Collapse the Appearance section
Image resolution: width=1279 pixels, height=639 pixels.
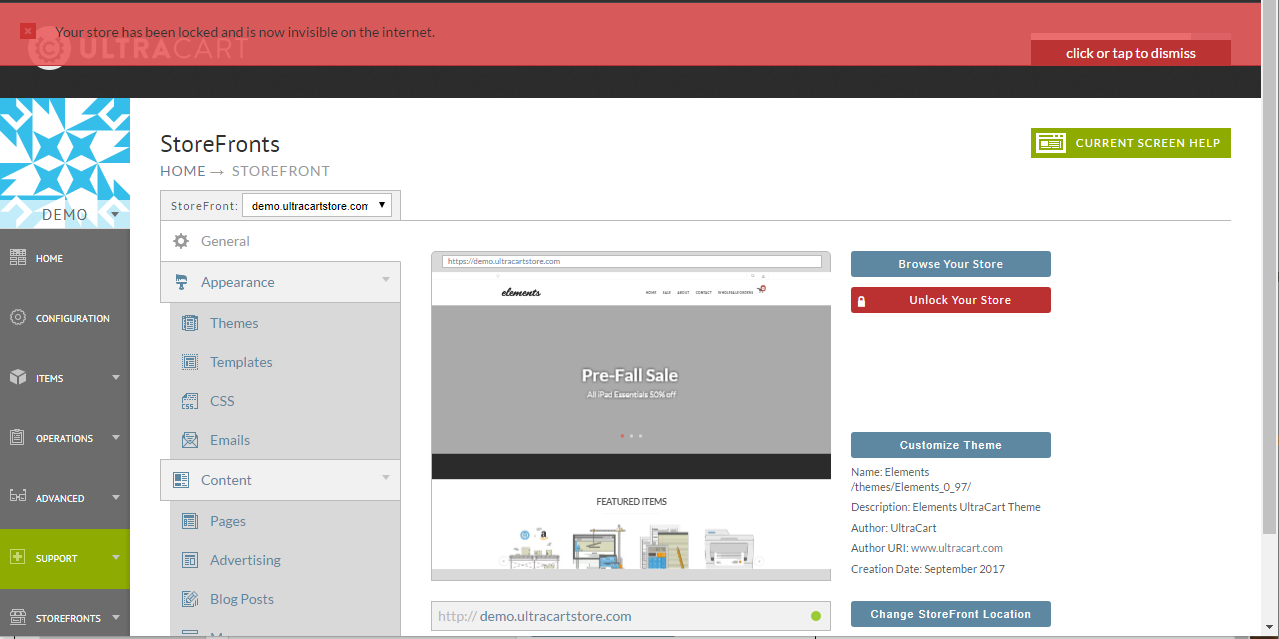tap(280, 282)
